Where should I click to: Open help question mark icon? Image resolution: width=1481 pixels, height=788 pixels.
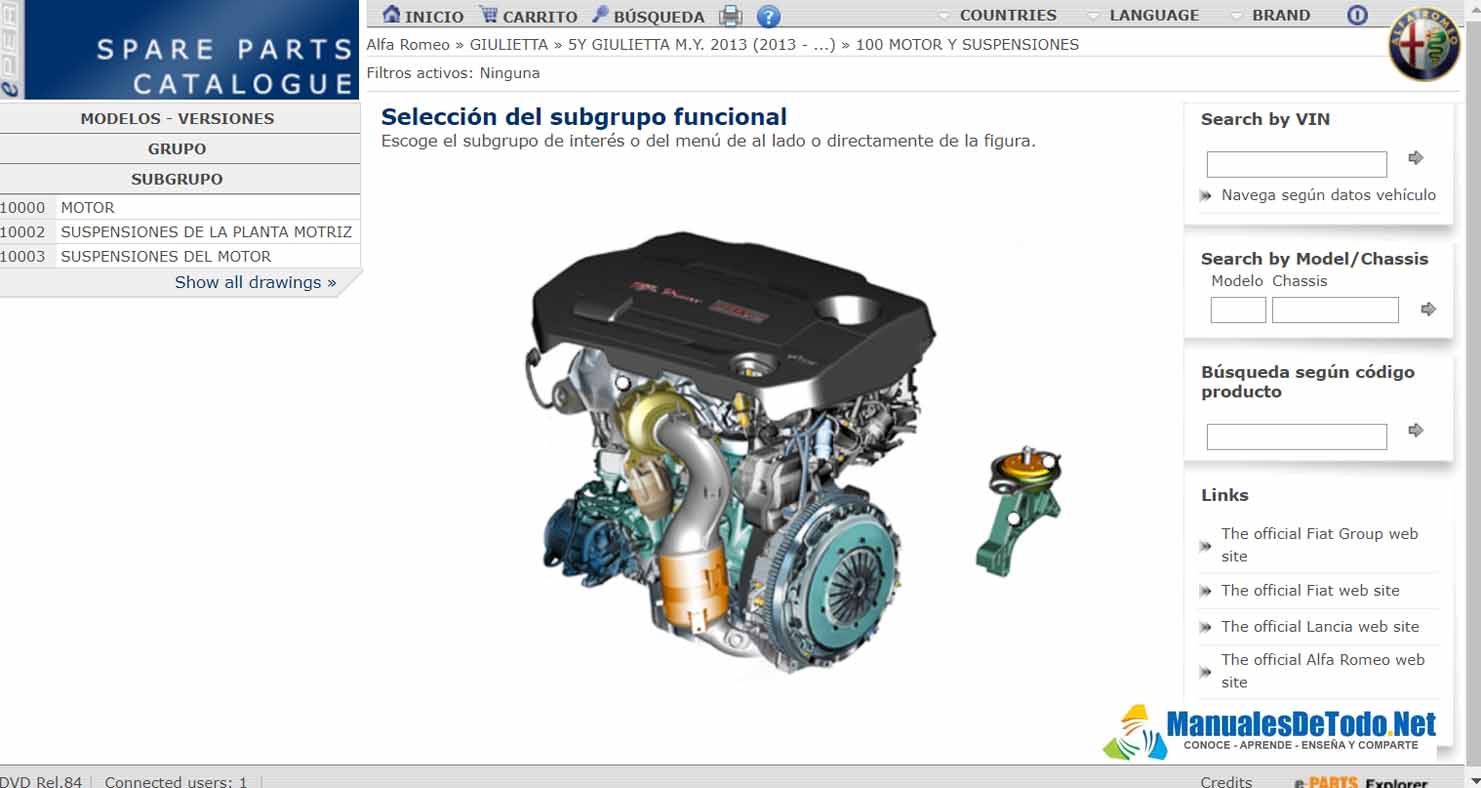point(768,16)
